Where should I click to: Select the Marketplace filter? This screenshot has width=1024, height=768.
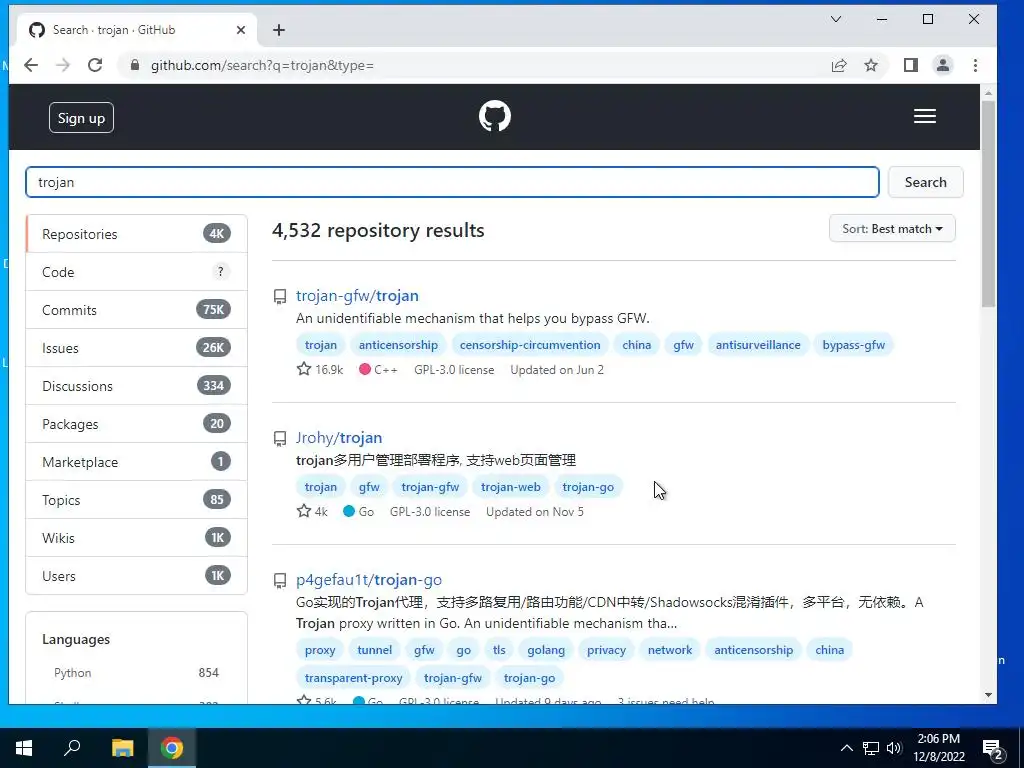[136, 462]
